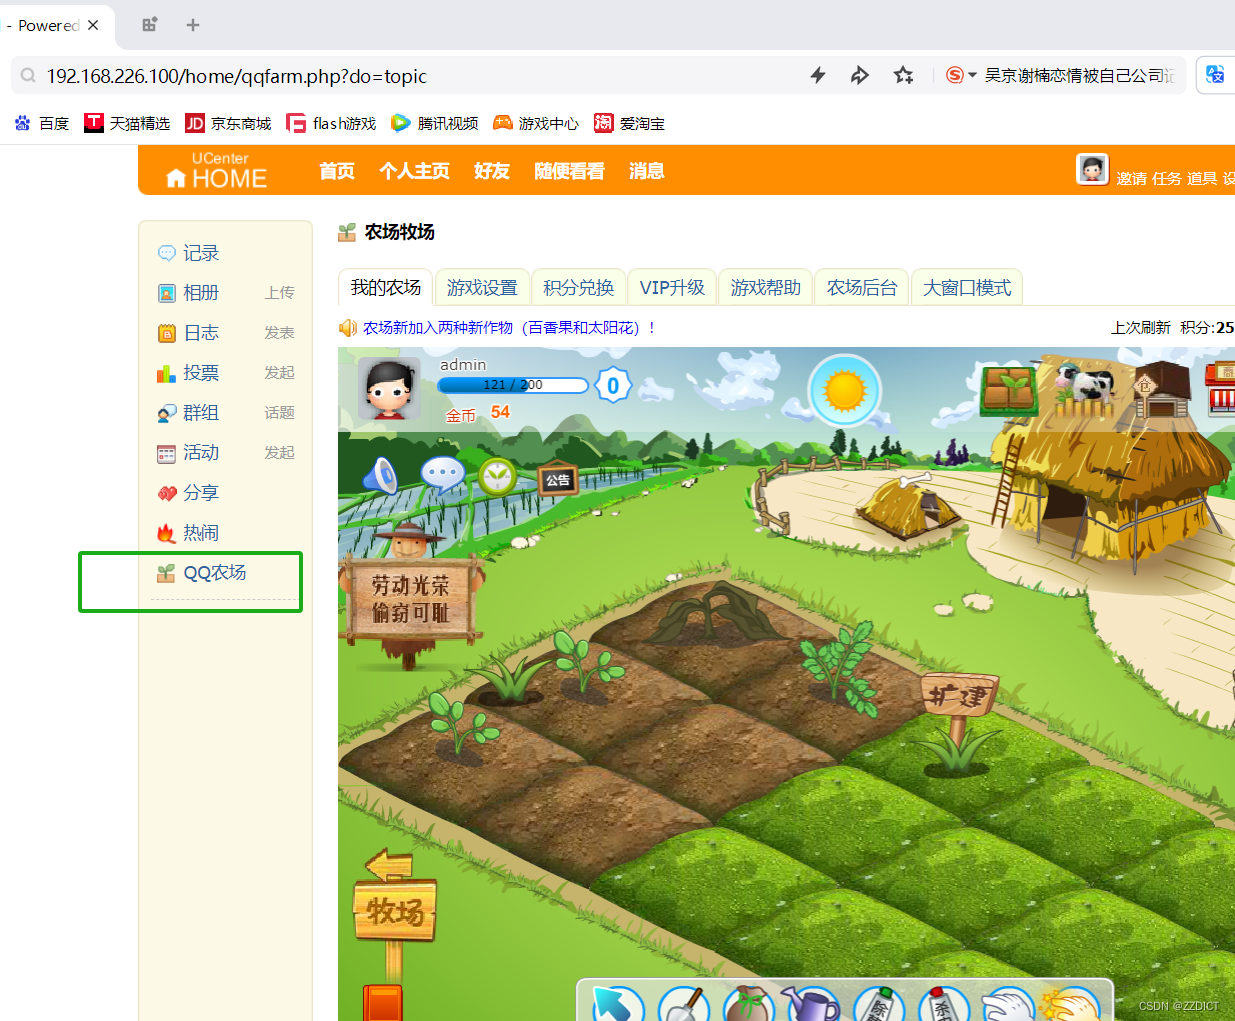Click the level 0 badge
Image resolution: width=1235 pixels, height=1021 pixels.
613,385
